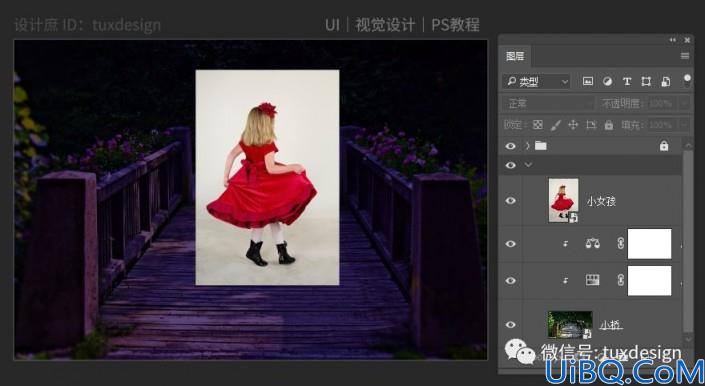
Task: Click the smart object filter icon
Action: pos(665,81)
